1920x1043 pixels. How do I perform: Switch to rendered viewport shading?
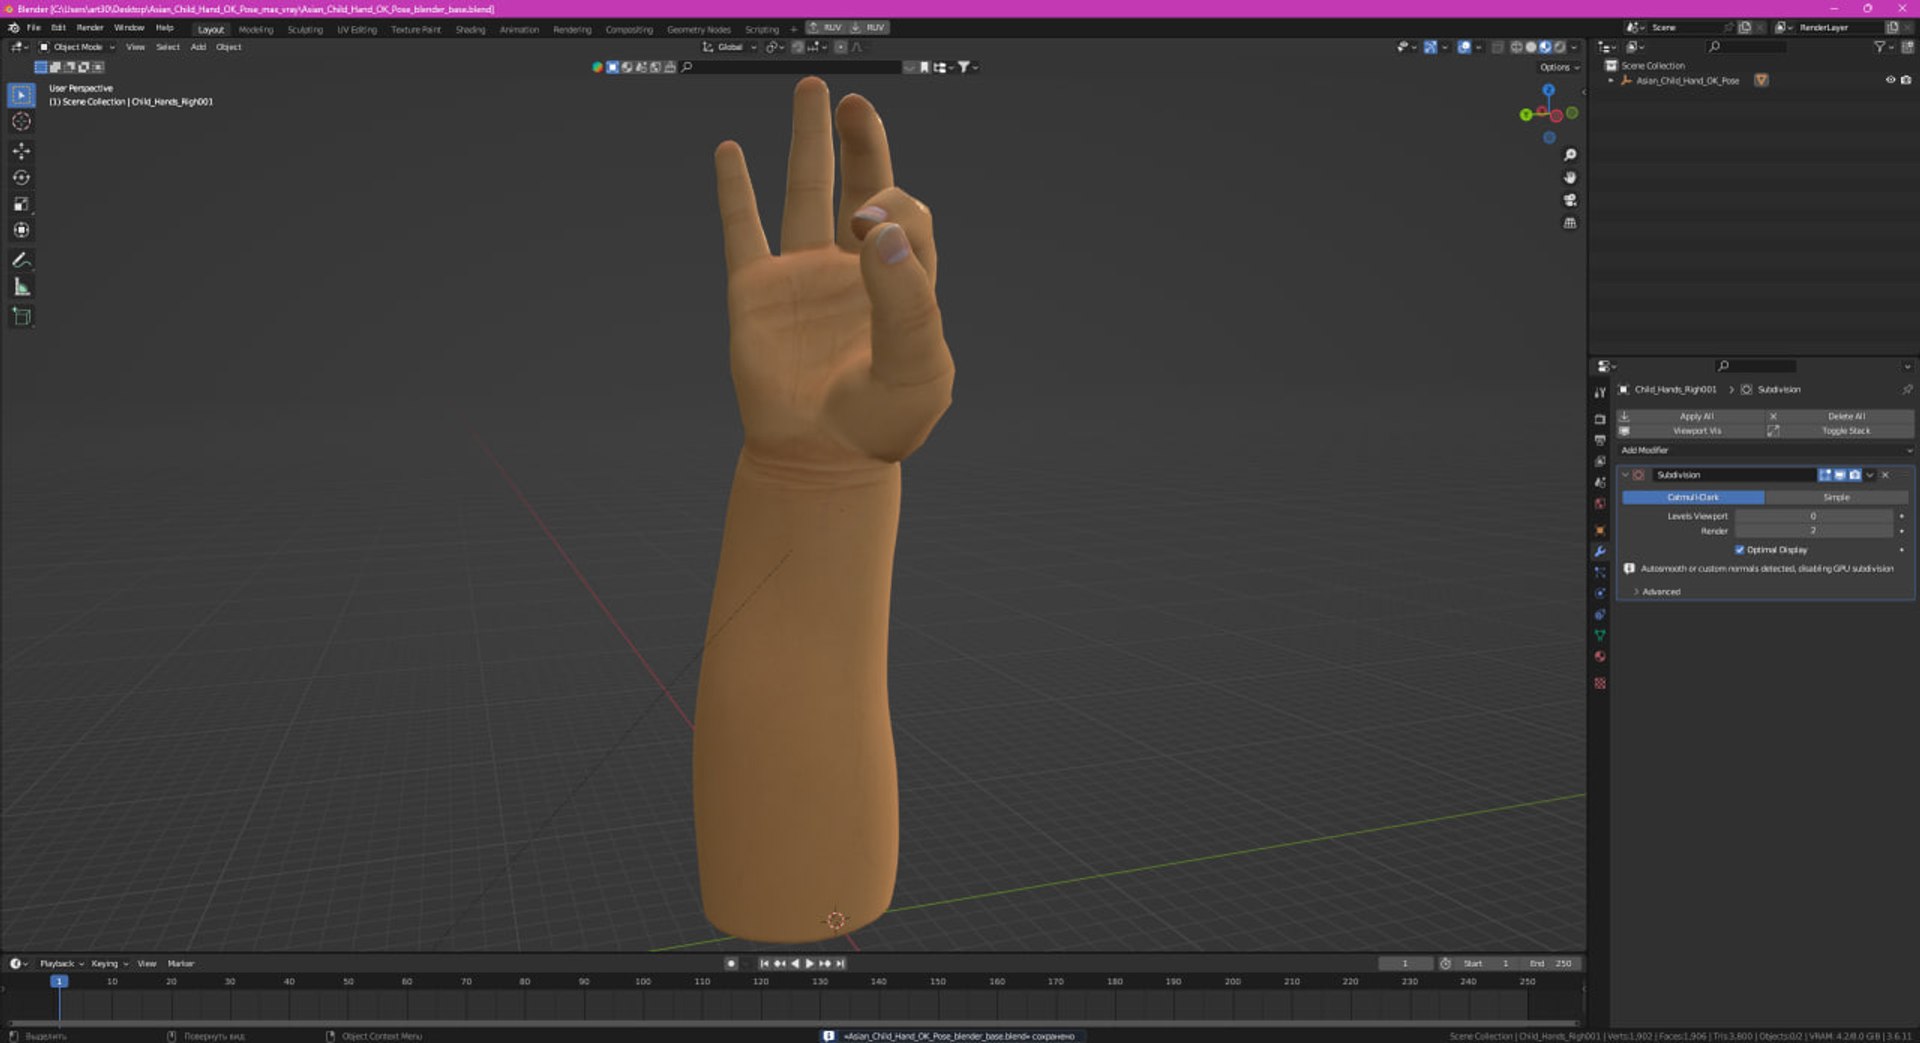pos(1559,47)
